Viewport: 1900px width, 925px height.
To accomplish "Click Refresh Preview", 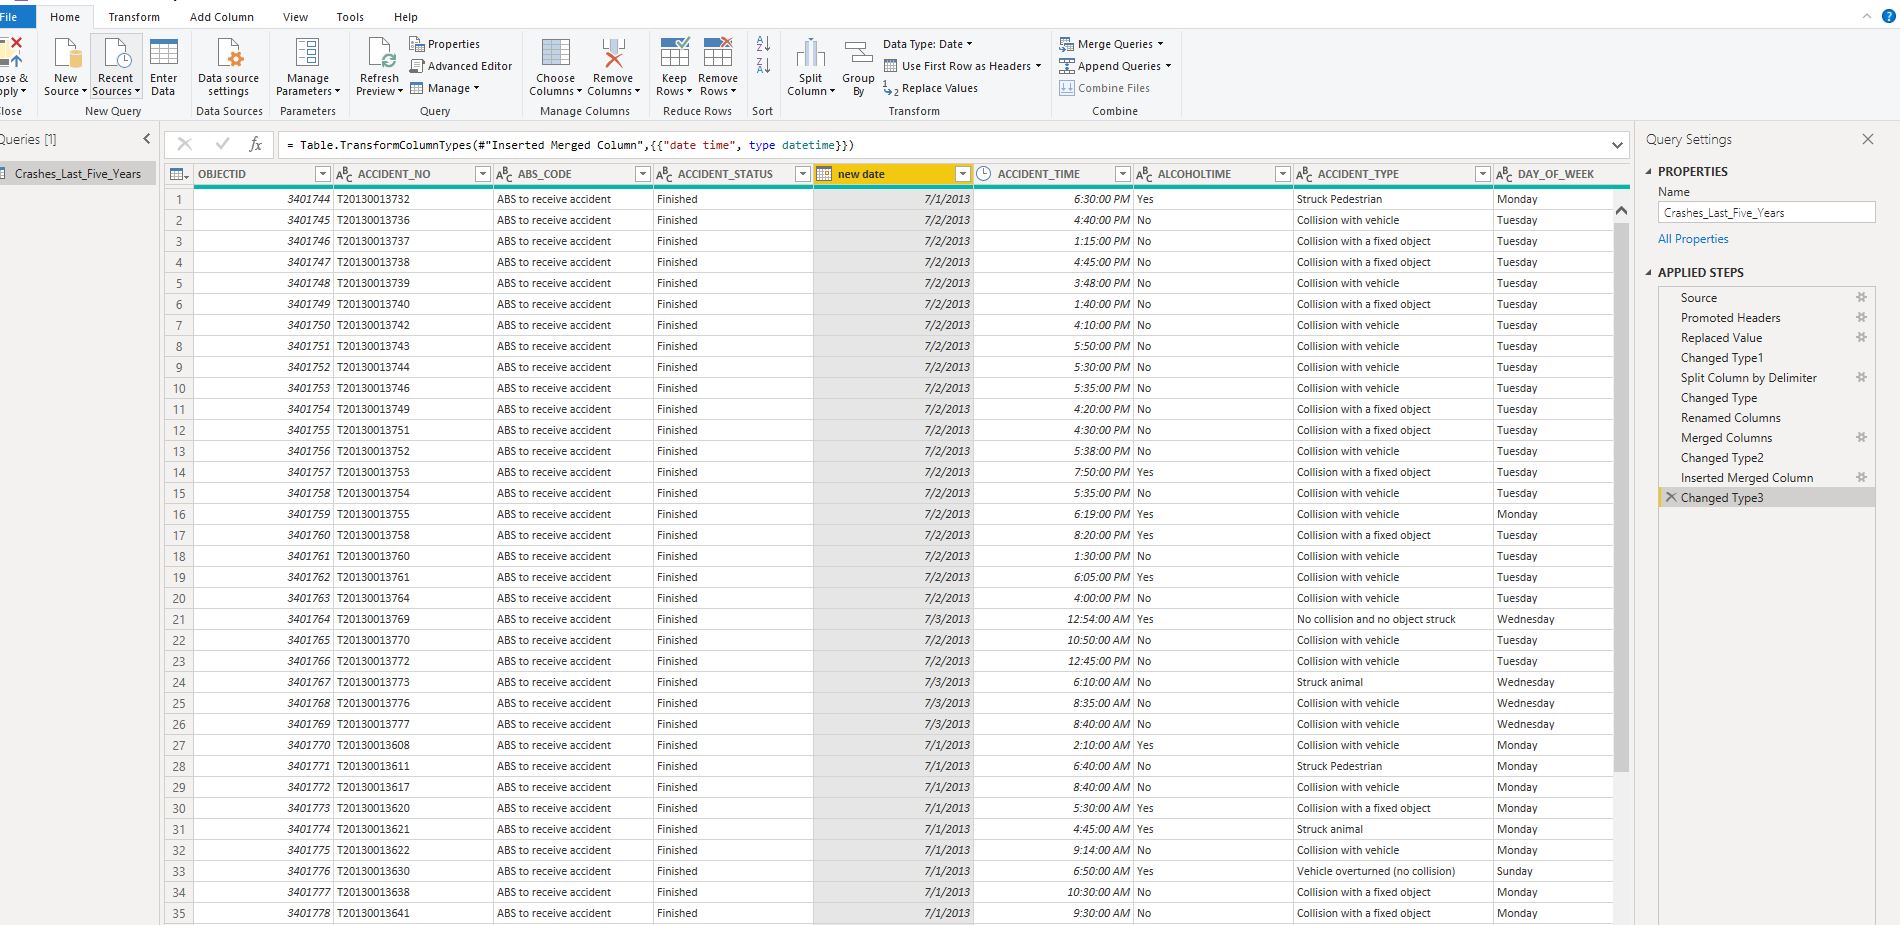I will coord(380,68).
